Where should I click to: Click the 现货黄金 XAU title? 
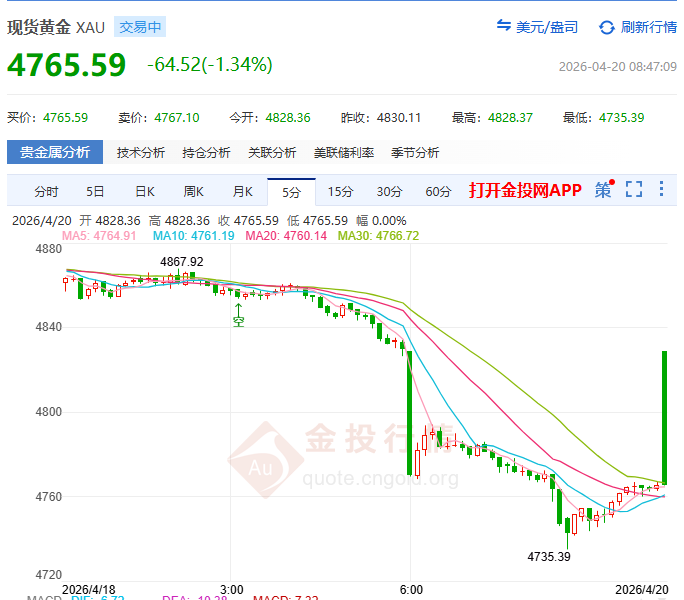pos(56,27)
